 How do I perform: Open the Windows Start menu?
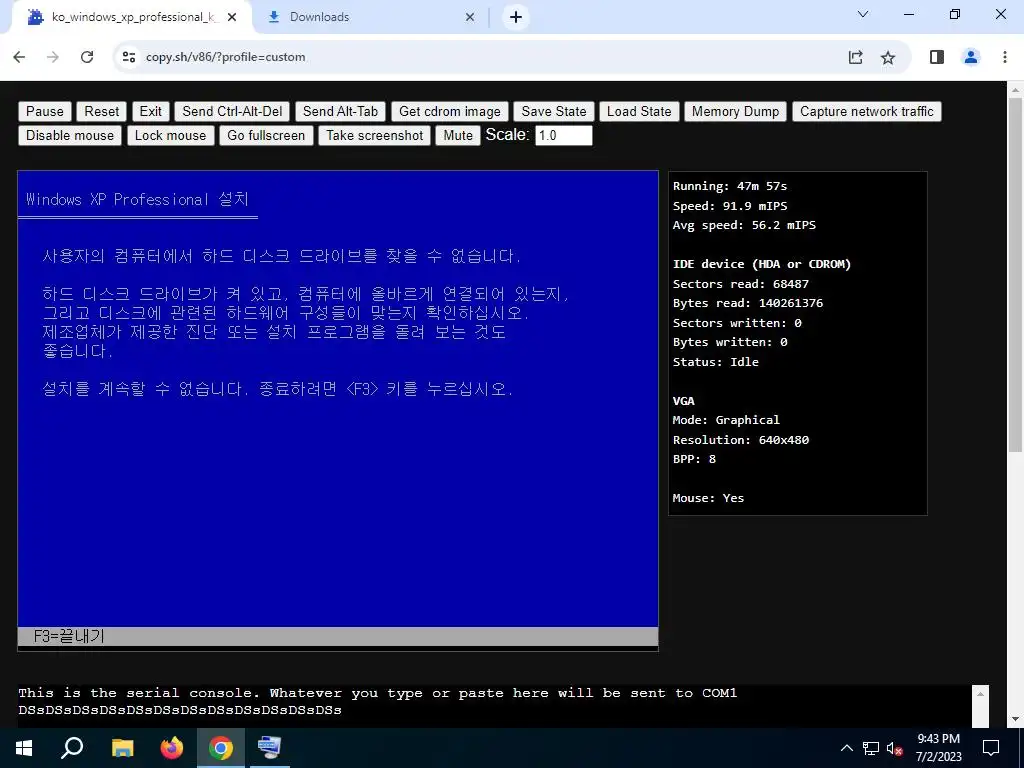24,748
